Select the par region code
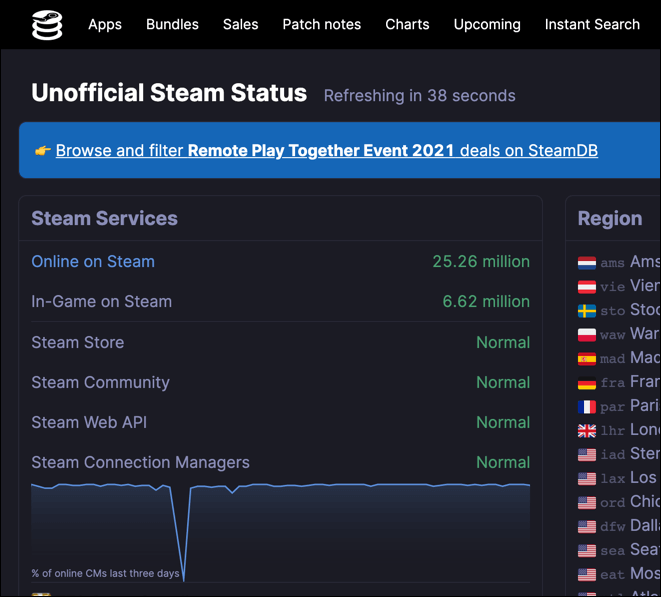 613,407
